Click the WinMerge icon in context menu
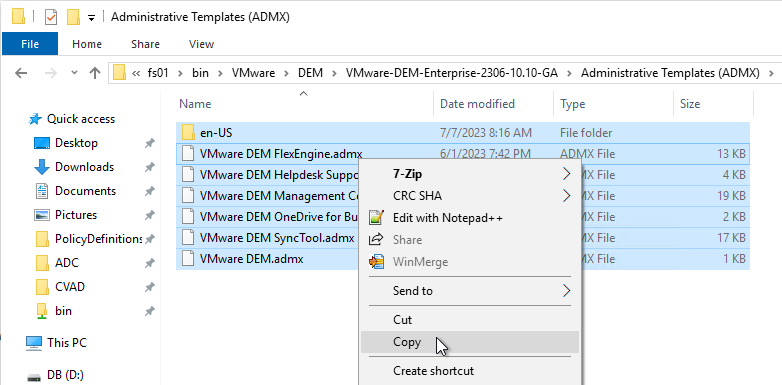This screenshot has width=782, height=385. pos(376,262)
